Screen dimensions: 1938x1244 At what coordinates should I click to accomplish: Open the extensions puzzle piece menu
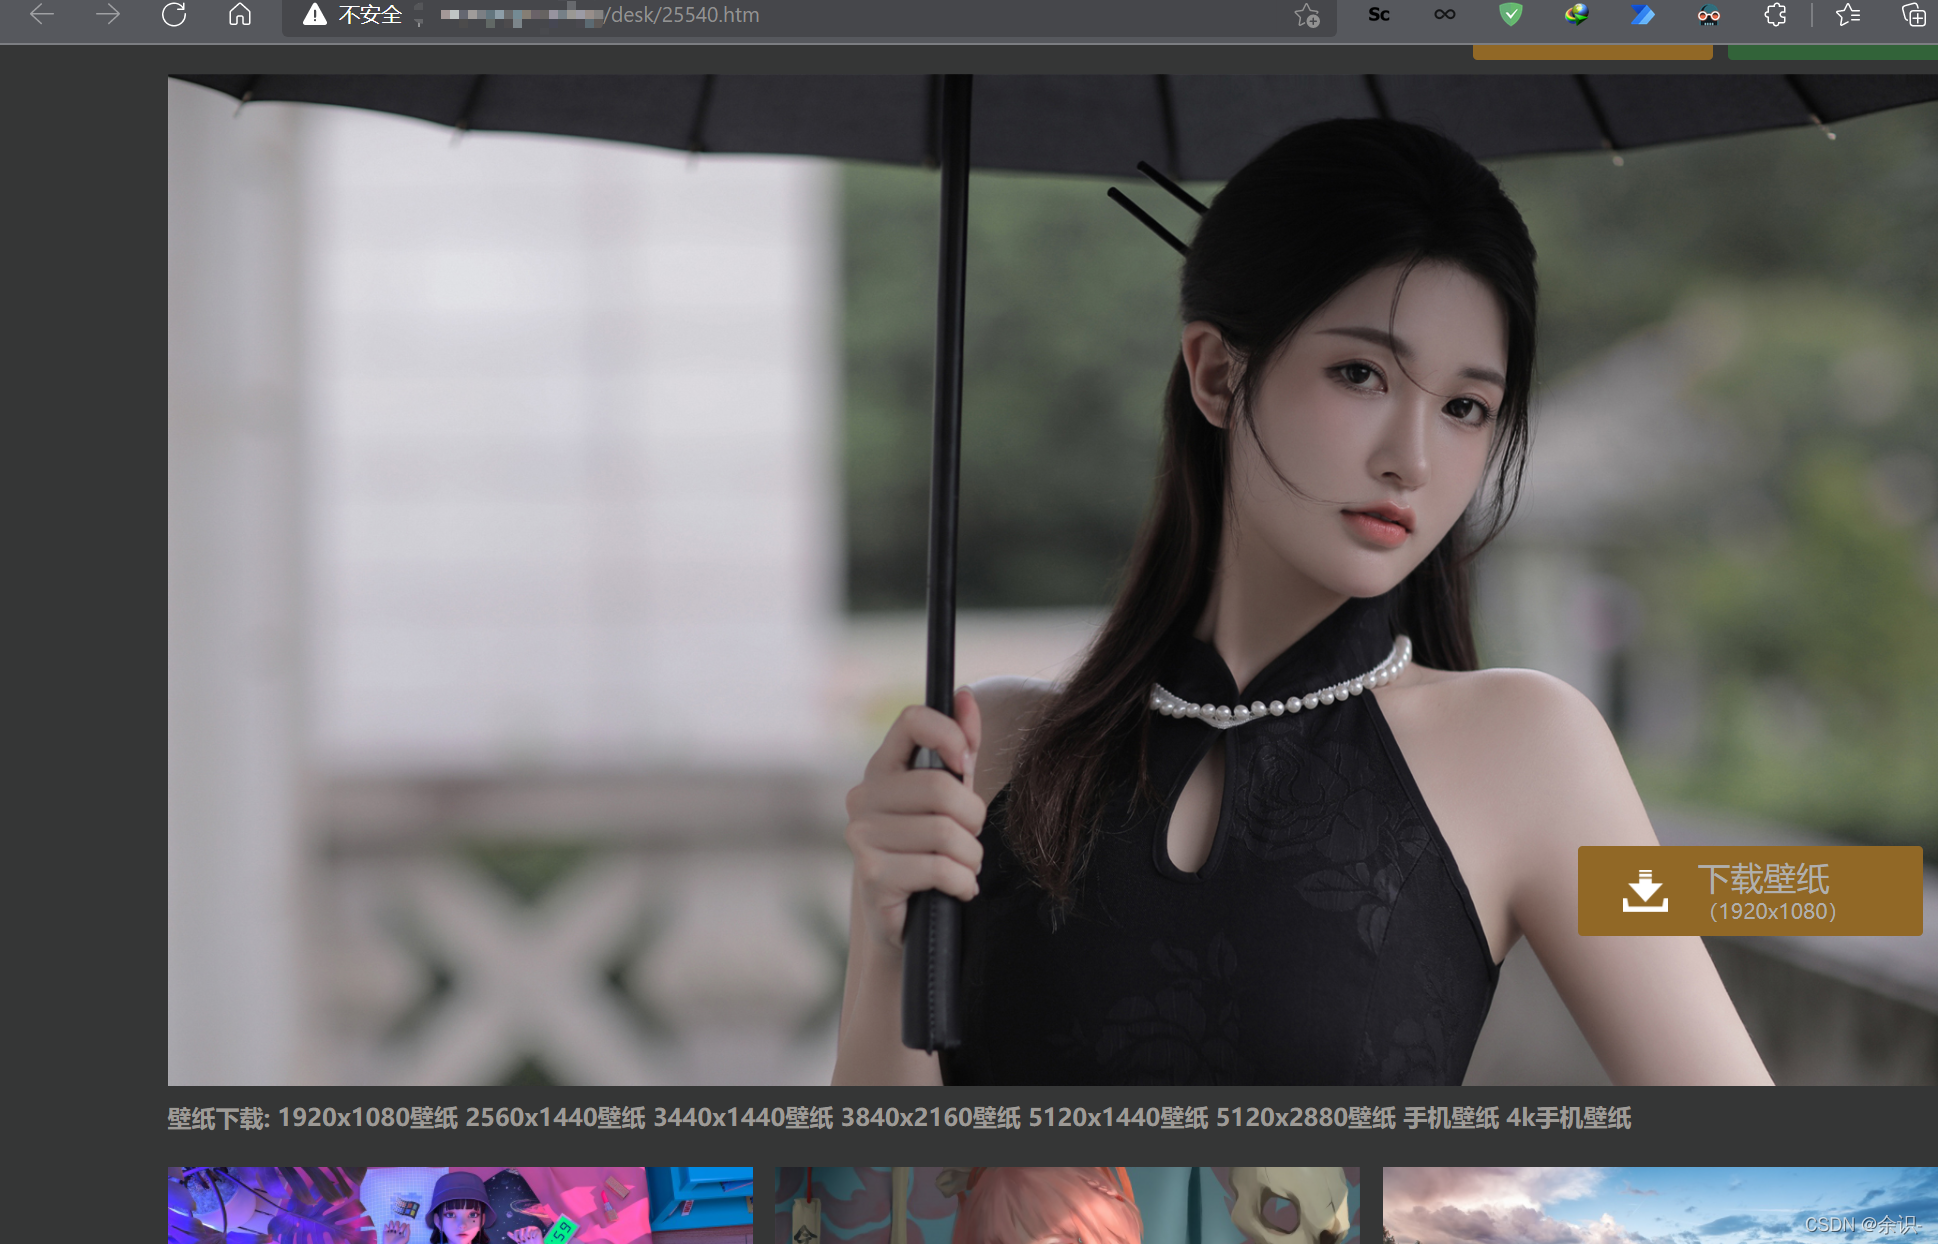(x=1775, y=15)
